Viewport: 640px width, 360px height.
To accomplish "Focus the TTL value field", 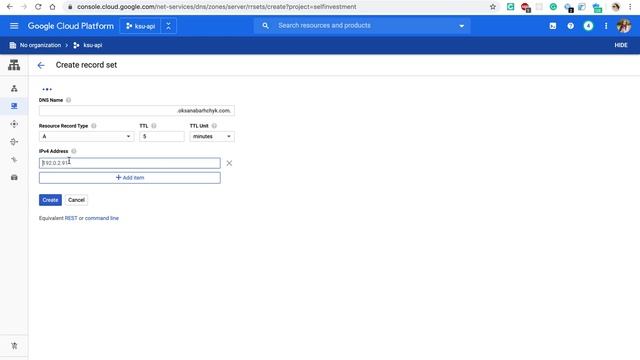I will 162,136.
